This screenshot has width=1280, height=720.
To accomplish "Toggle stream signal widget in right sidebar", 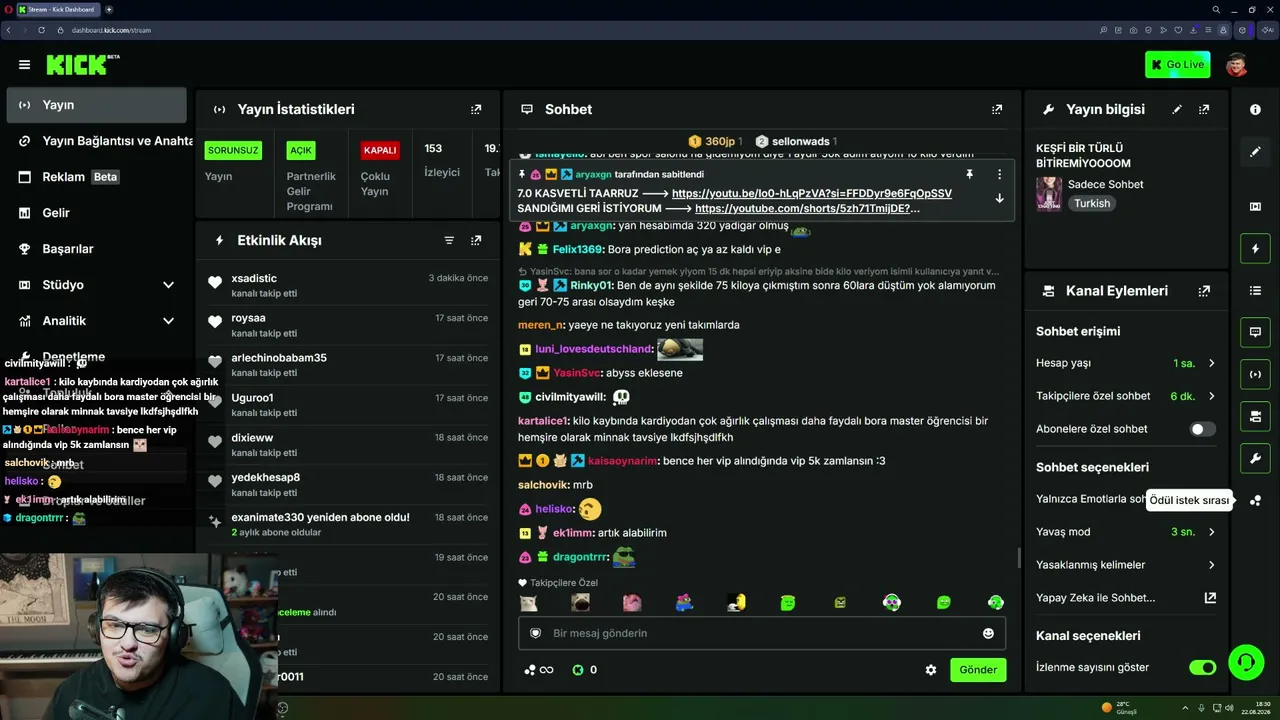I will pyautogui.click(x=1255, y=374).
